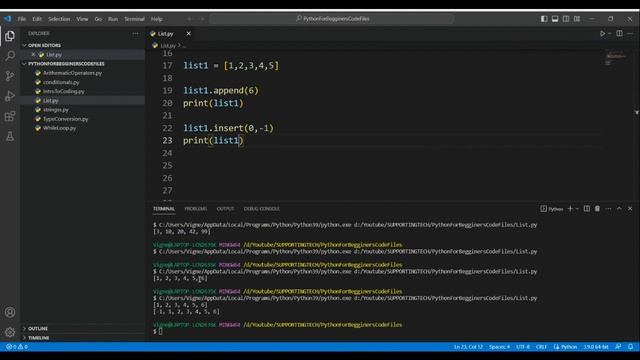The height and width of the screenshot is (360, 640).
Task: Open TypeConversion.py file
Action: click(65, 119)
